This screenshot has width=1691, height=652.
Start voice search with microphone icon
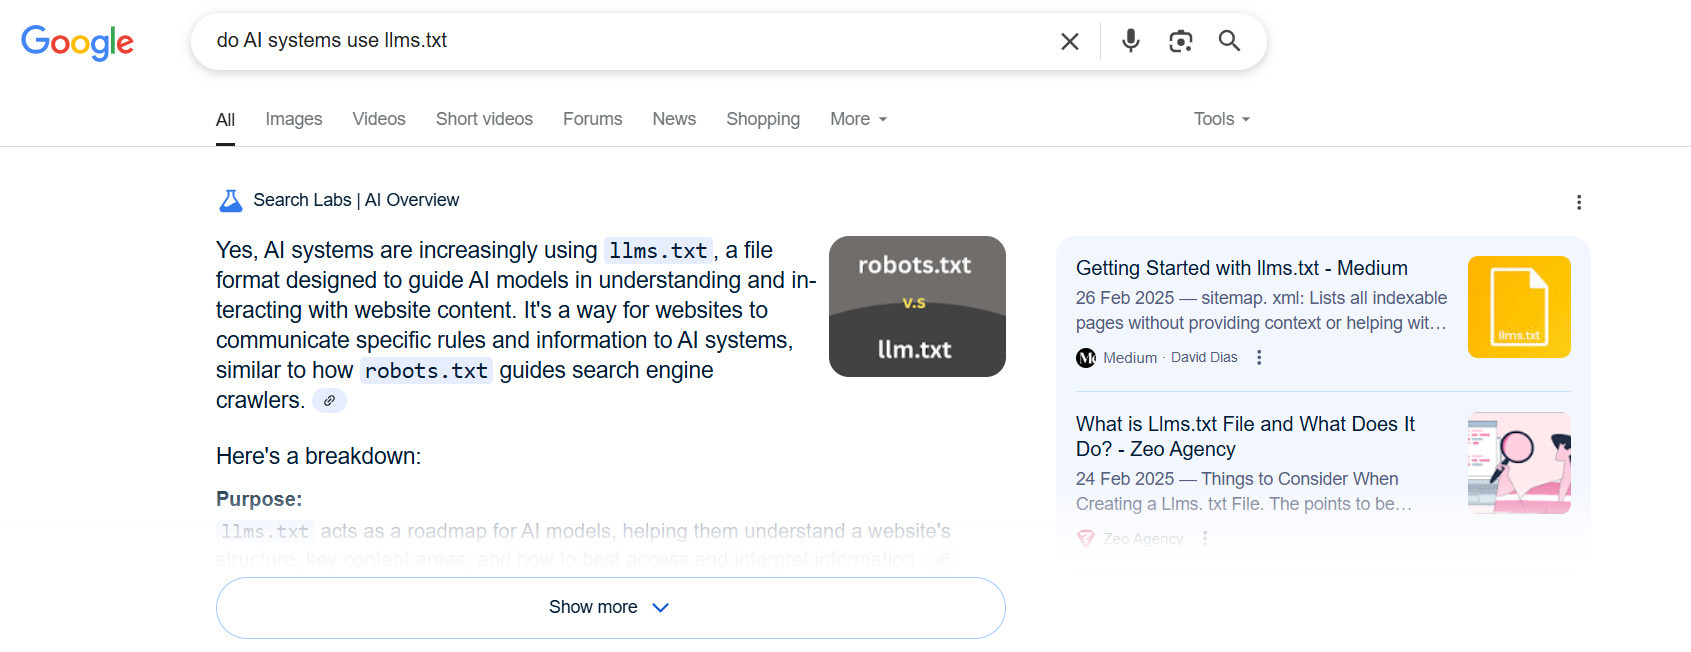(x=1131, y=41)
